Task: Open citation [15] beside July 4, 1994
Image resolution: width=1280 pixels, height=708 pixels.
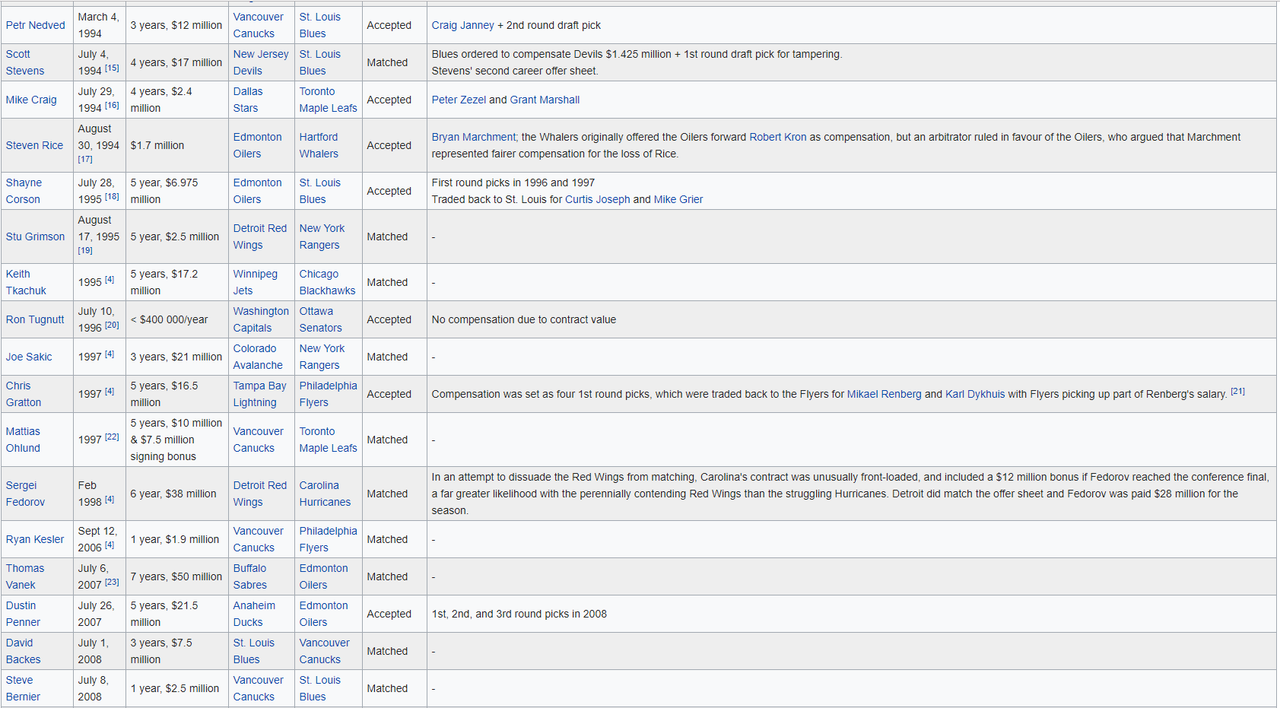Action: 112,68
